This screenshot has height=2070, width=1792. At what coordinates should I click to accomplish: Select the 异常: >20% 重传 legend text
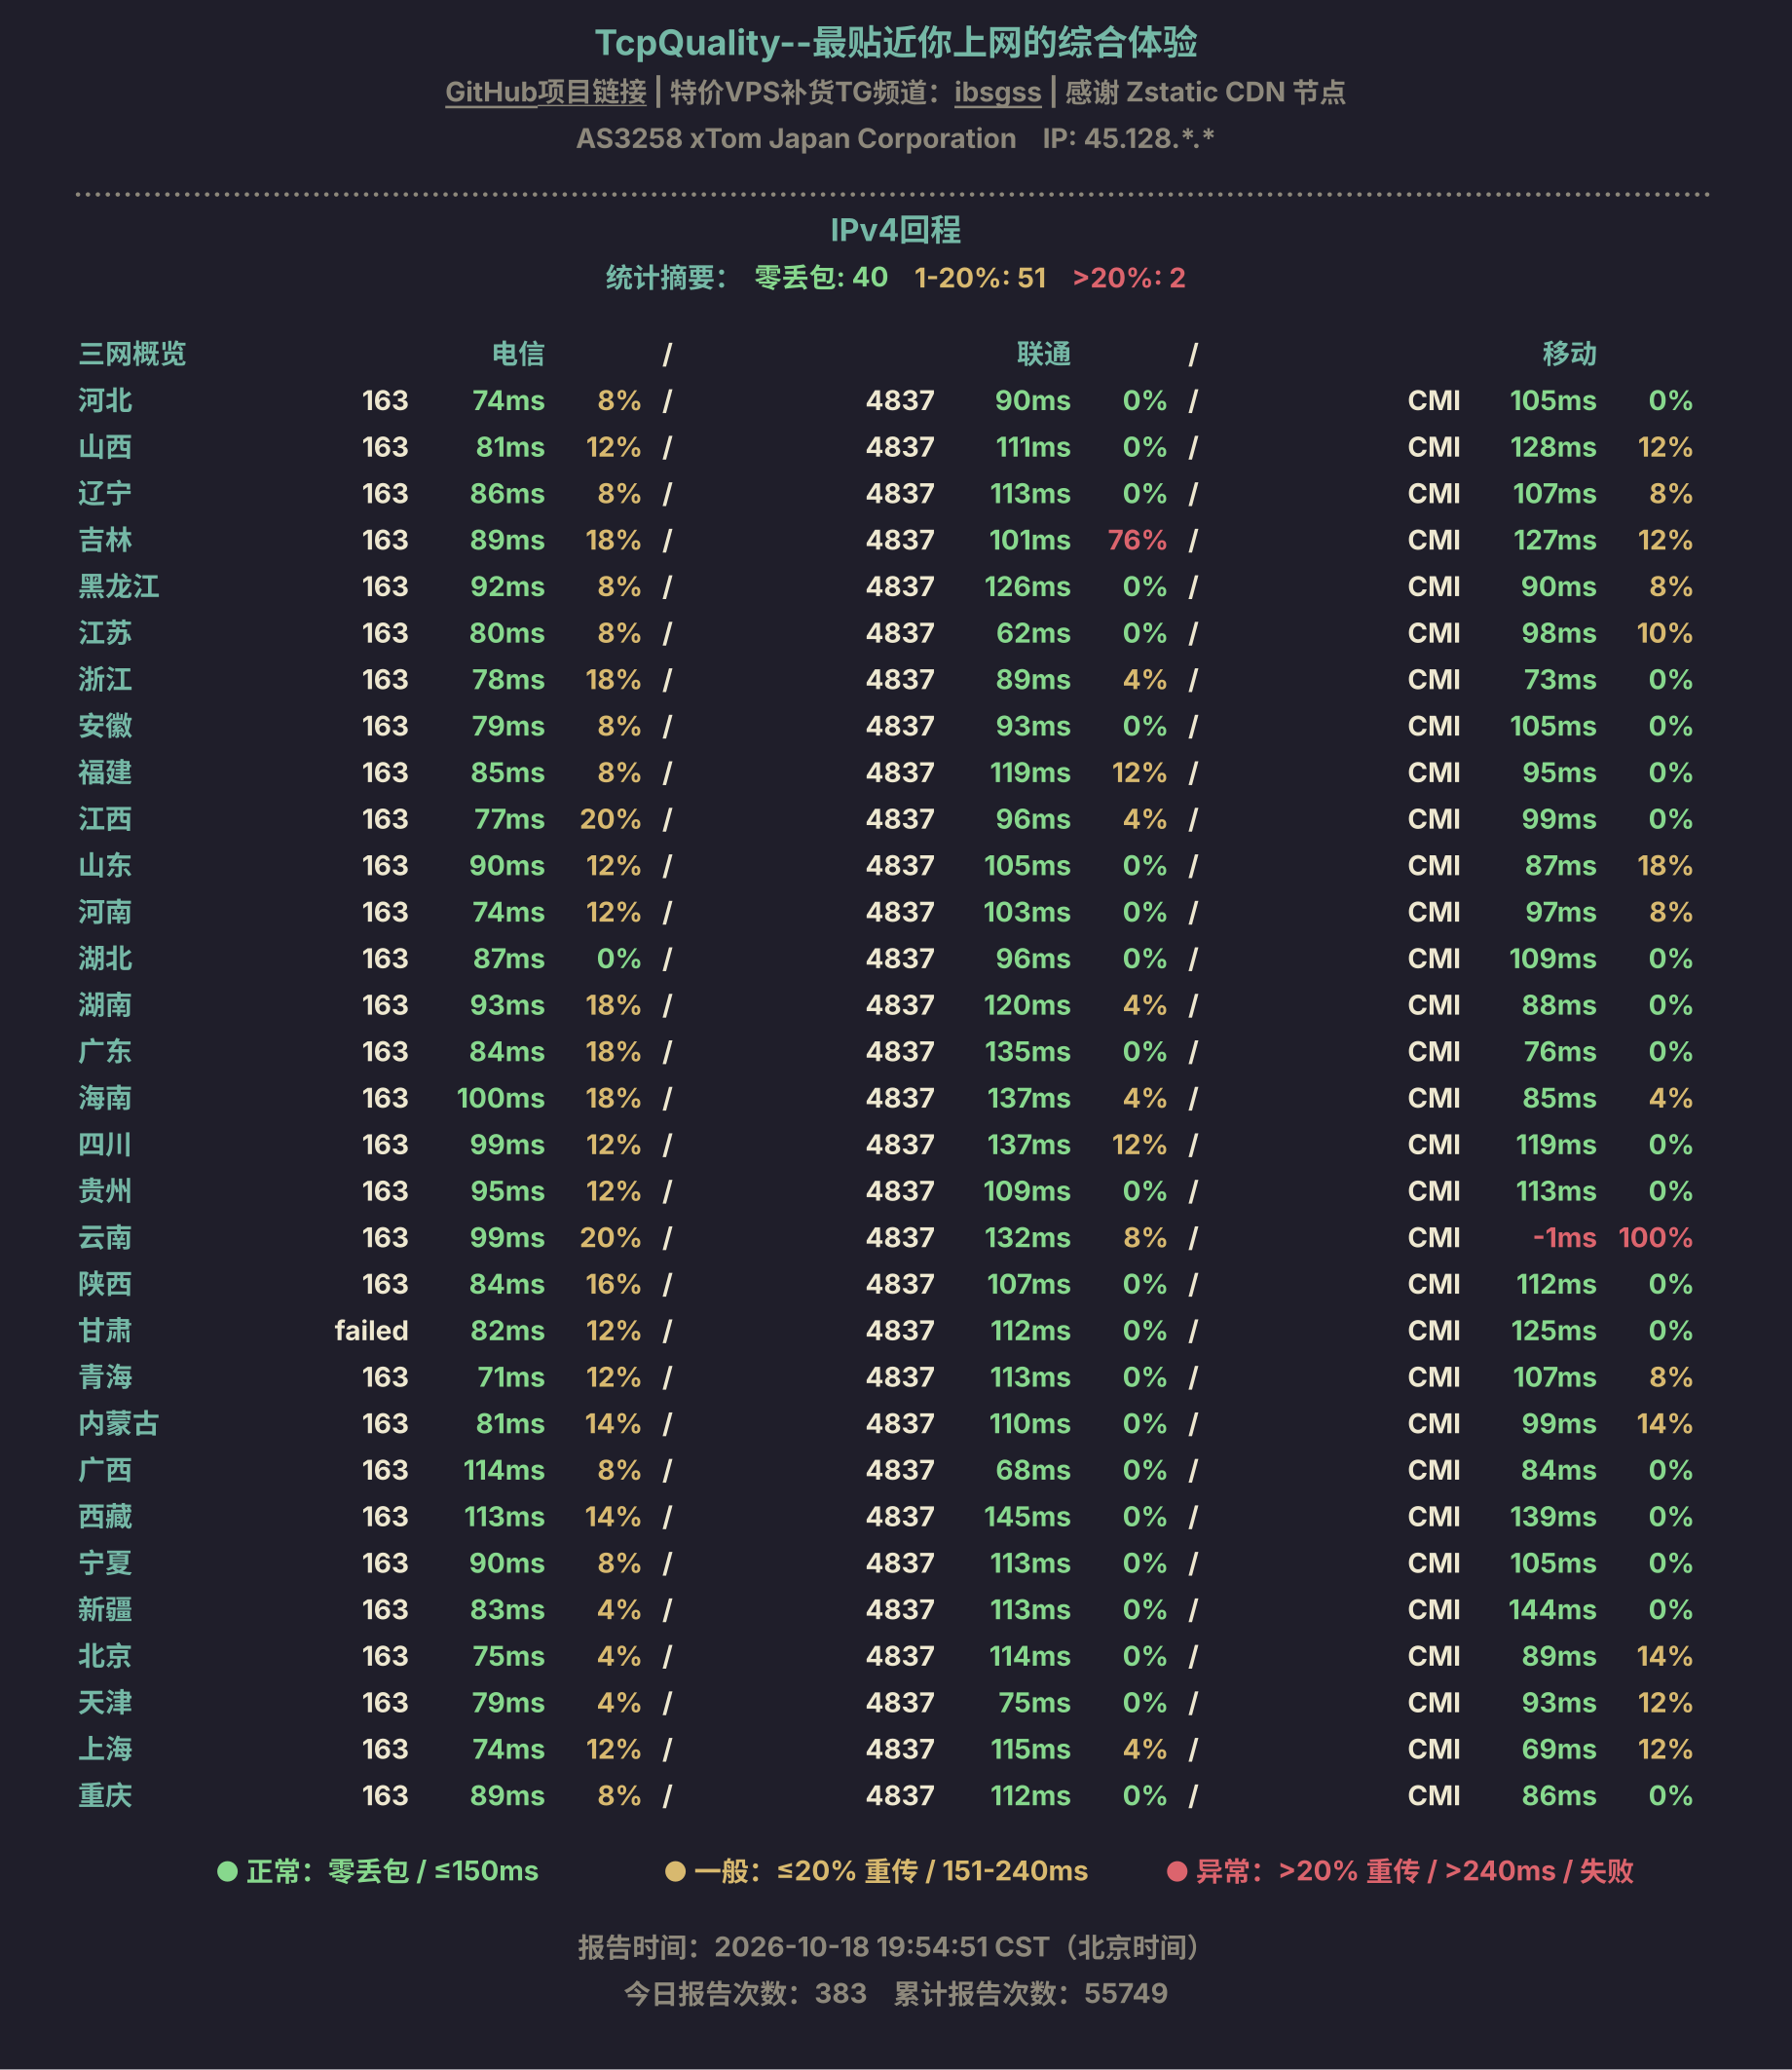1307,1871
